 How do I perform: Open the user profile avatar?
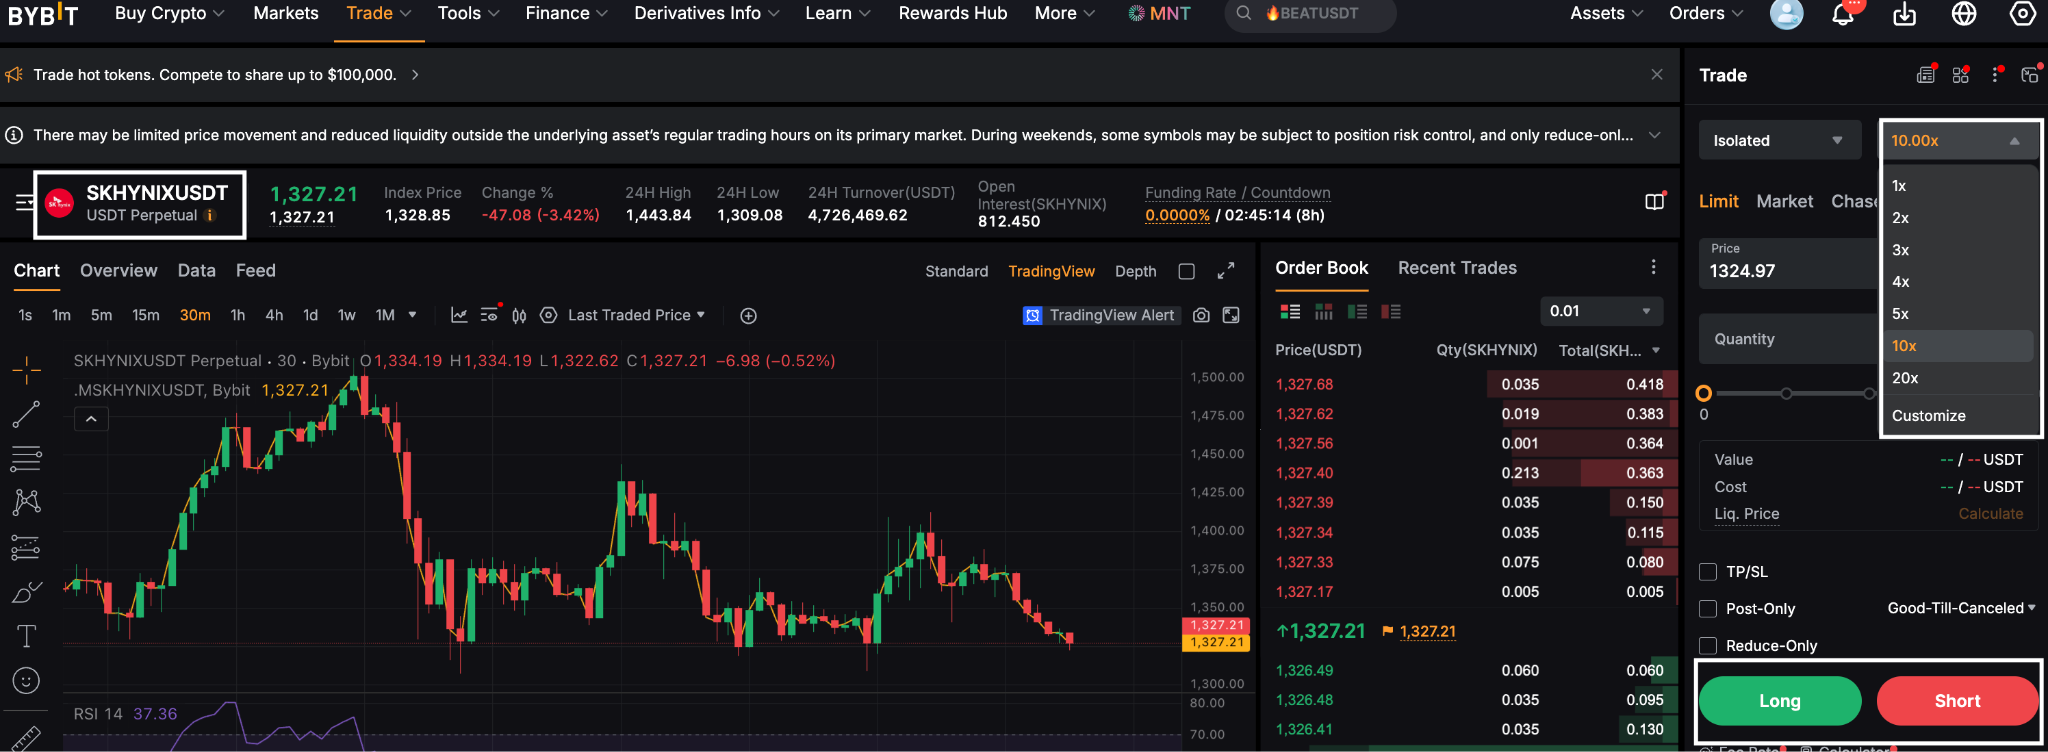1786,14
